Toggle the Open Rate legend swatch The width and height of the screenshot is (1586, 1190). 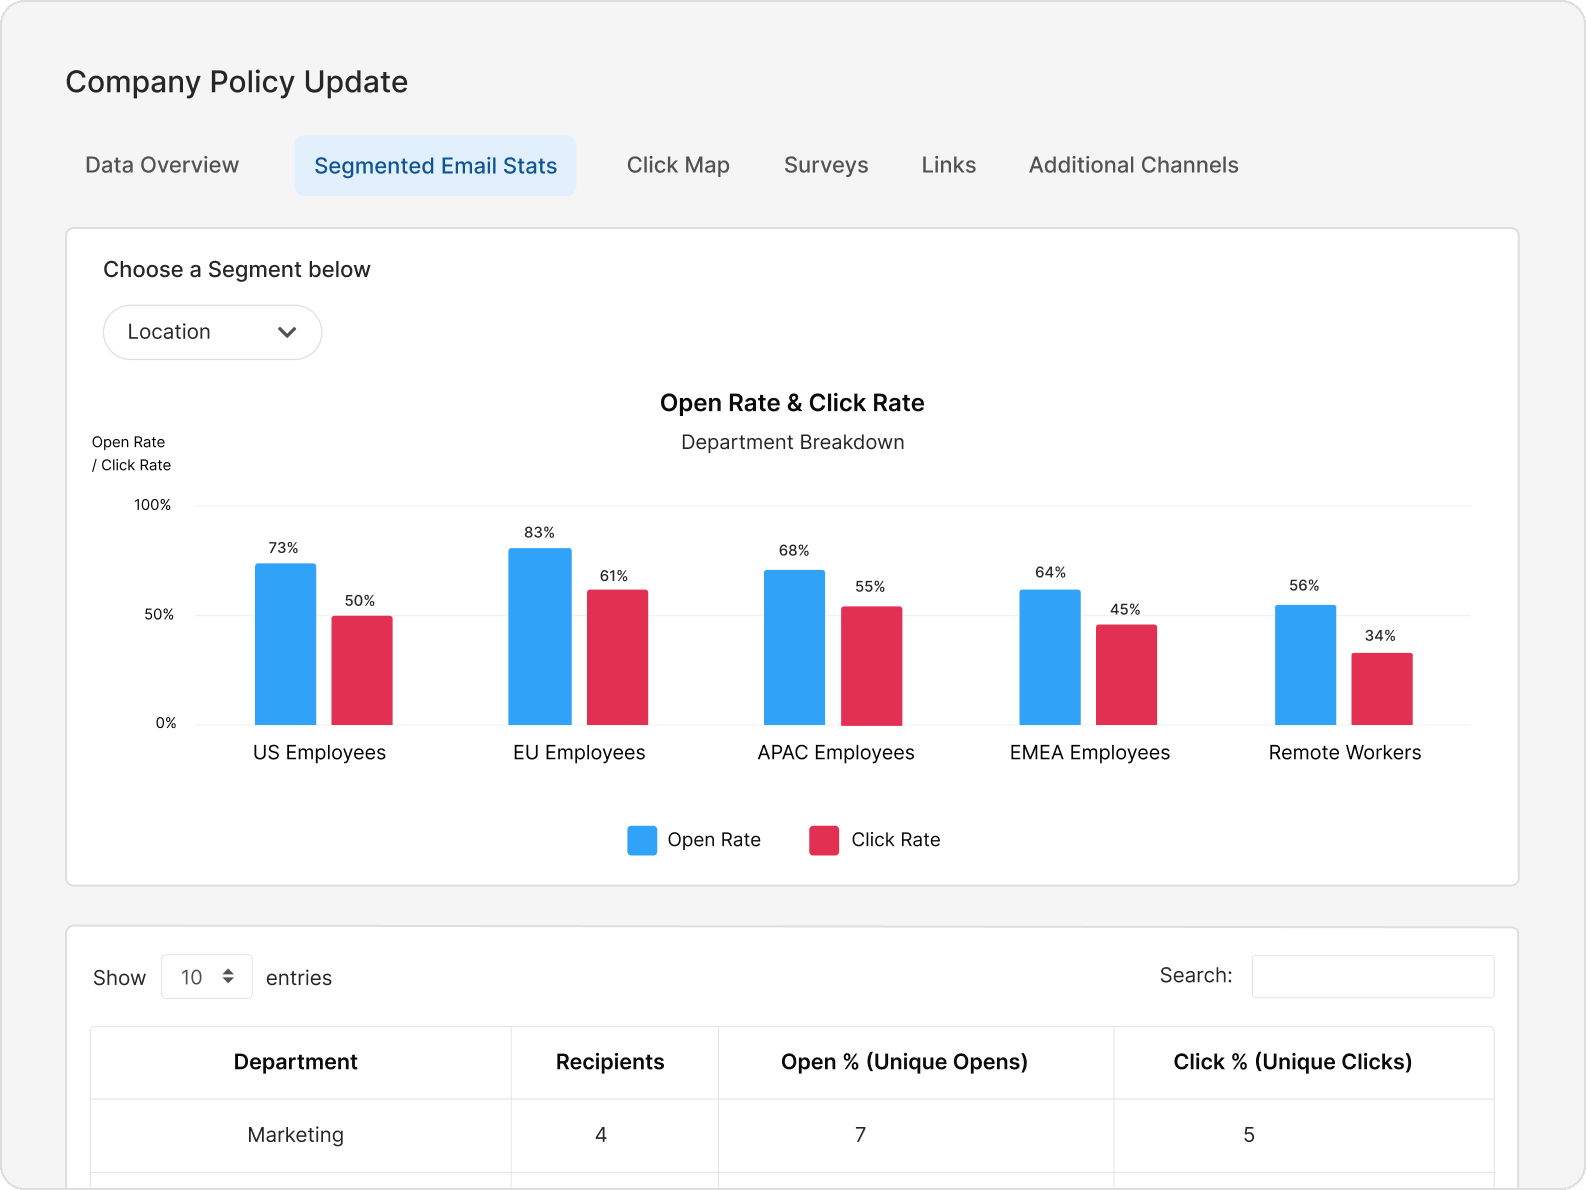(x=642, y=840)
